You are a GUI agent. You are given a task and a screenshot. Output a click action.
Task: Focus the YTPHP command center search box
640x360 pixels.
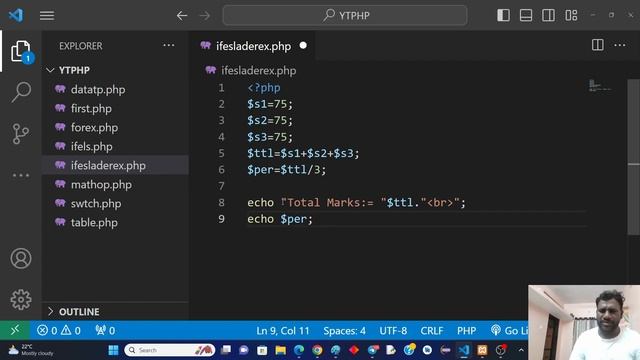pos(345,16)
